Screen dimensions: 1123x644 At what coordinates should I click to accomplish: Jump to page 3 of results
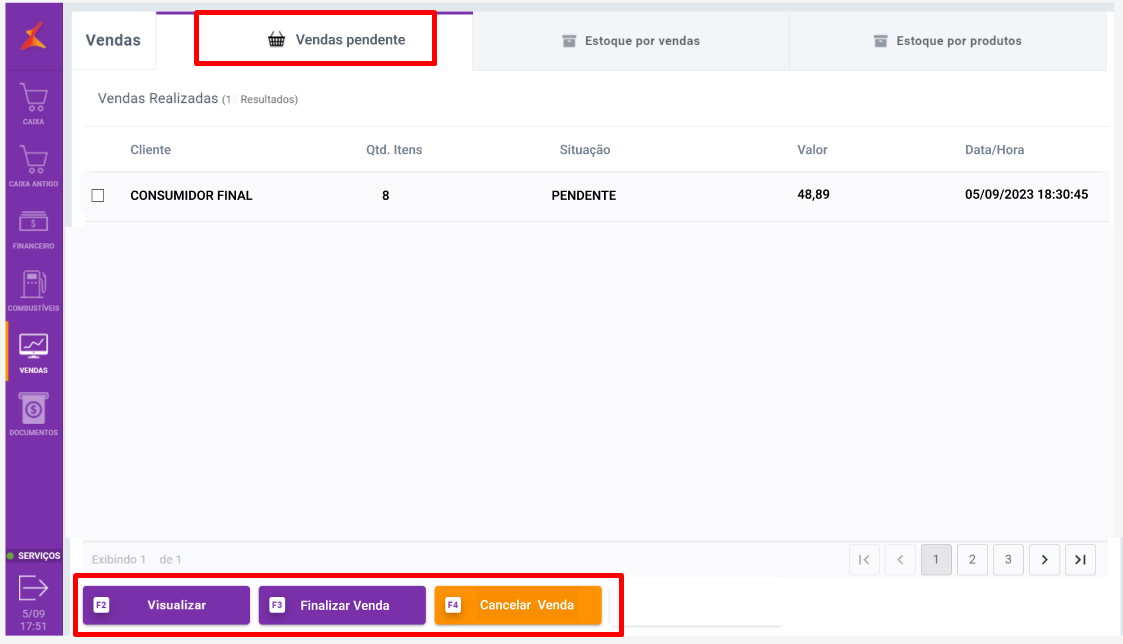pyautogui.click(x=1008, y=560)
